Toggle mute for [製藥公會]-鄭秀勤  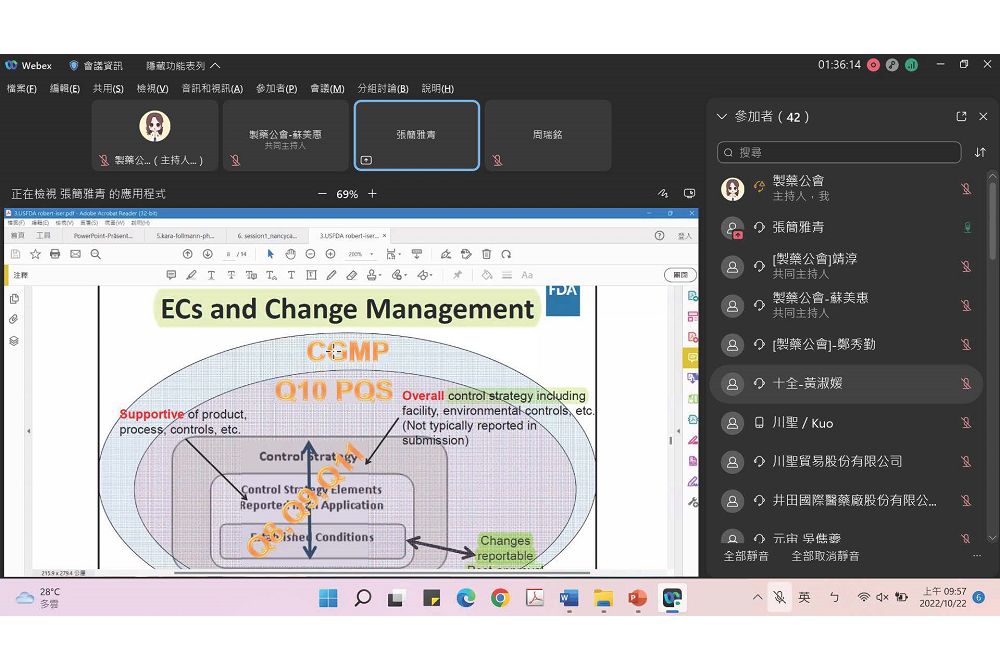pos(966,344)
